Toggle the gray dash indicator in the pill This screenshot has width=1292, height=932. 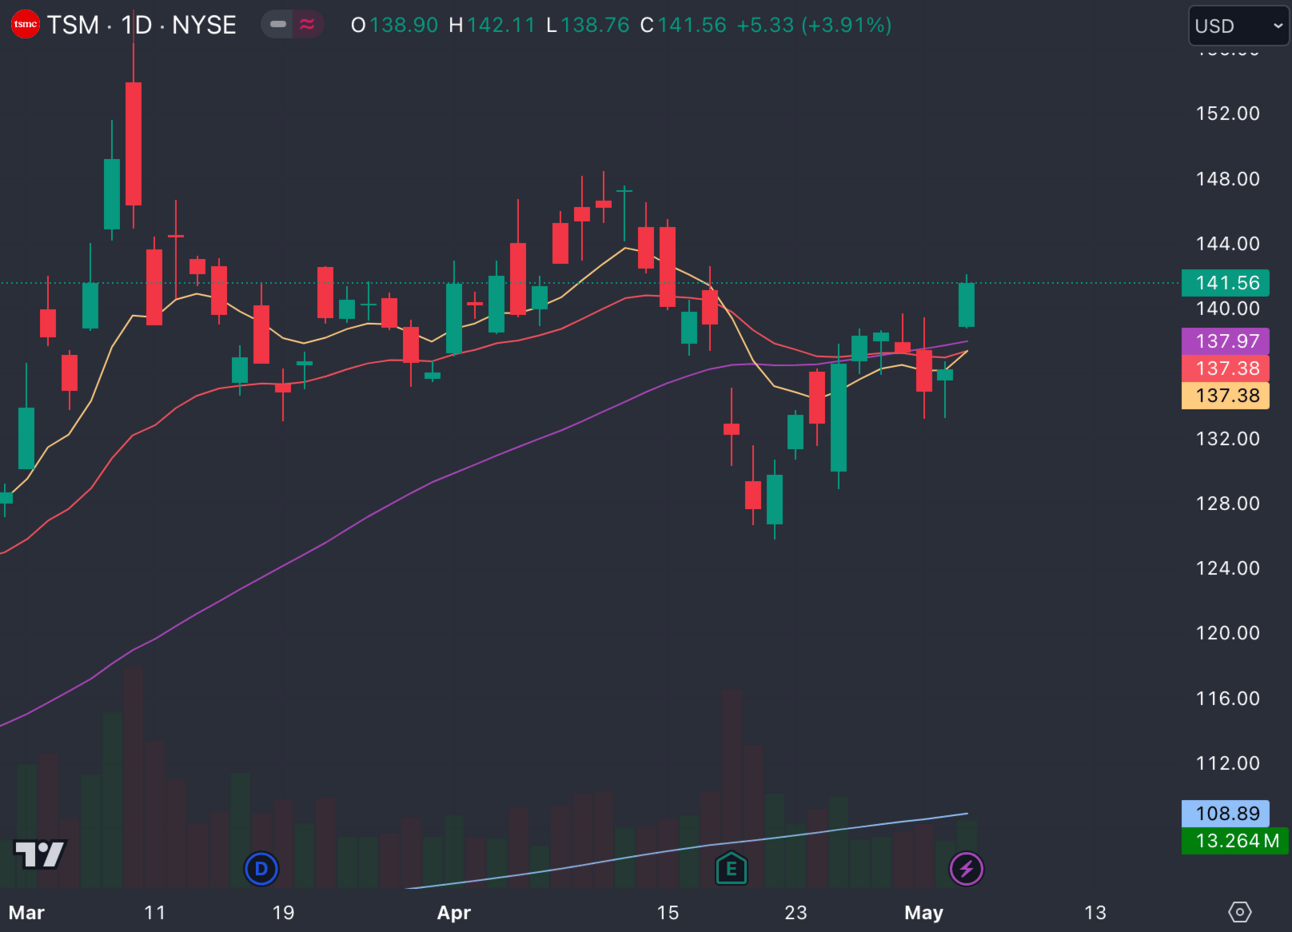tap(278, 24)
